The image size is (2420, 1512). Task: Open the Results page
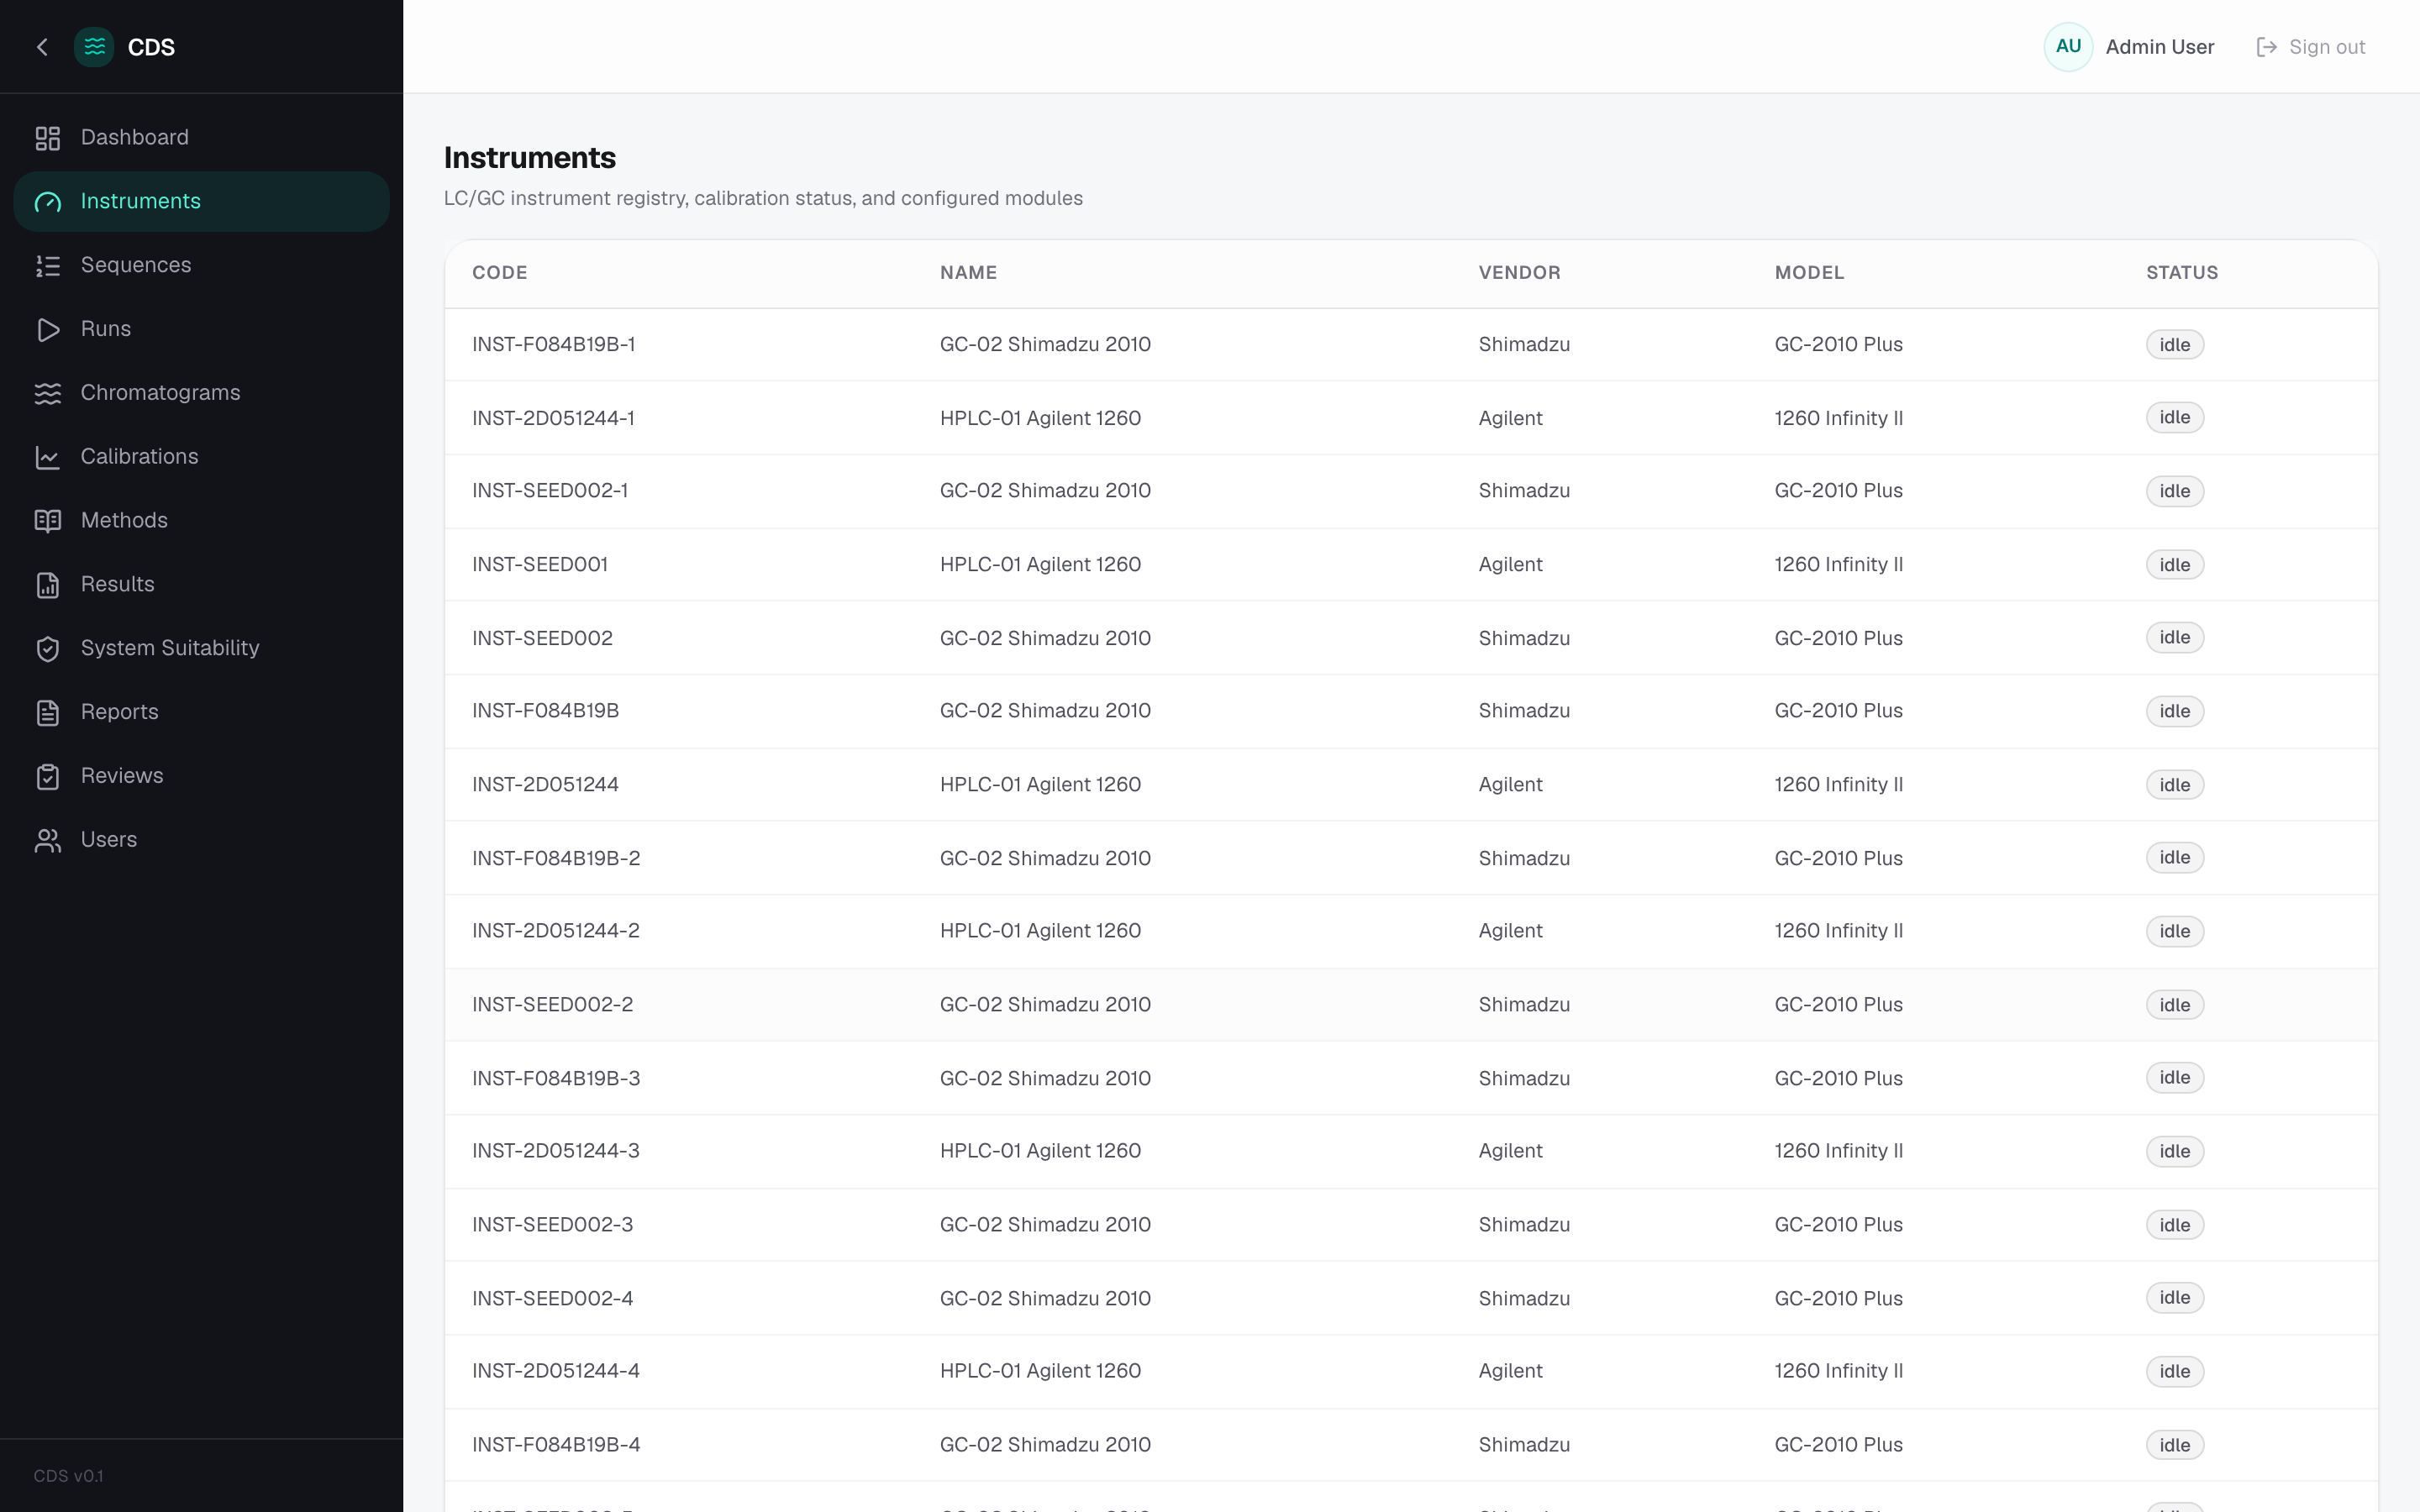click(201, 585)
